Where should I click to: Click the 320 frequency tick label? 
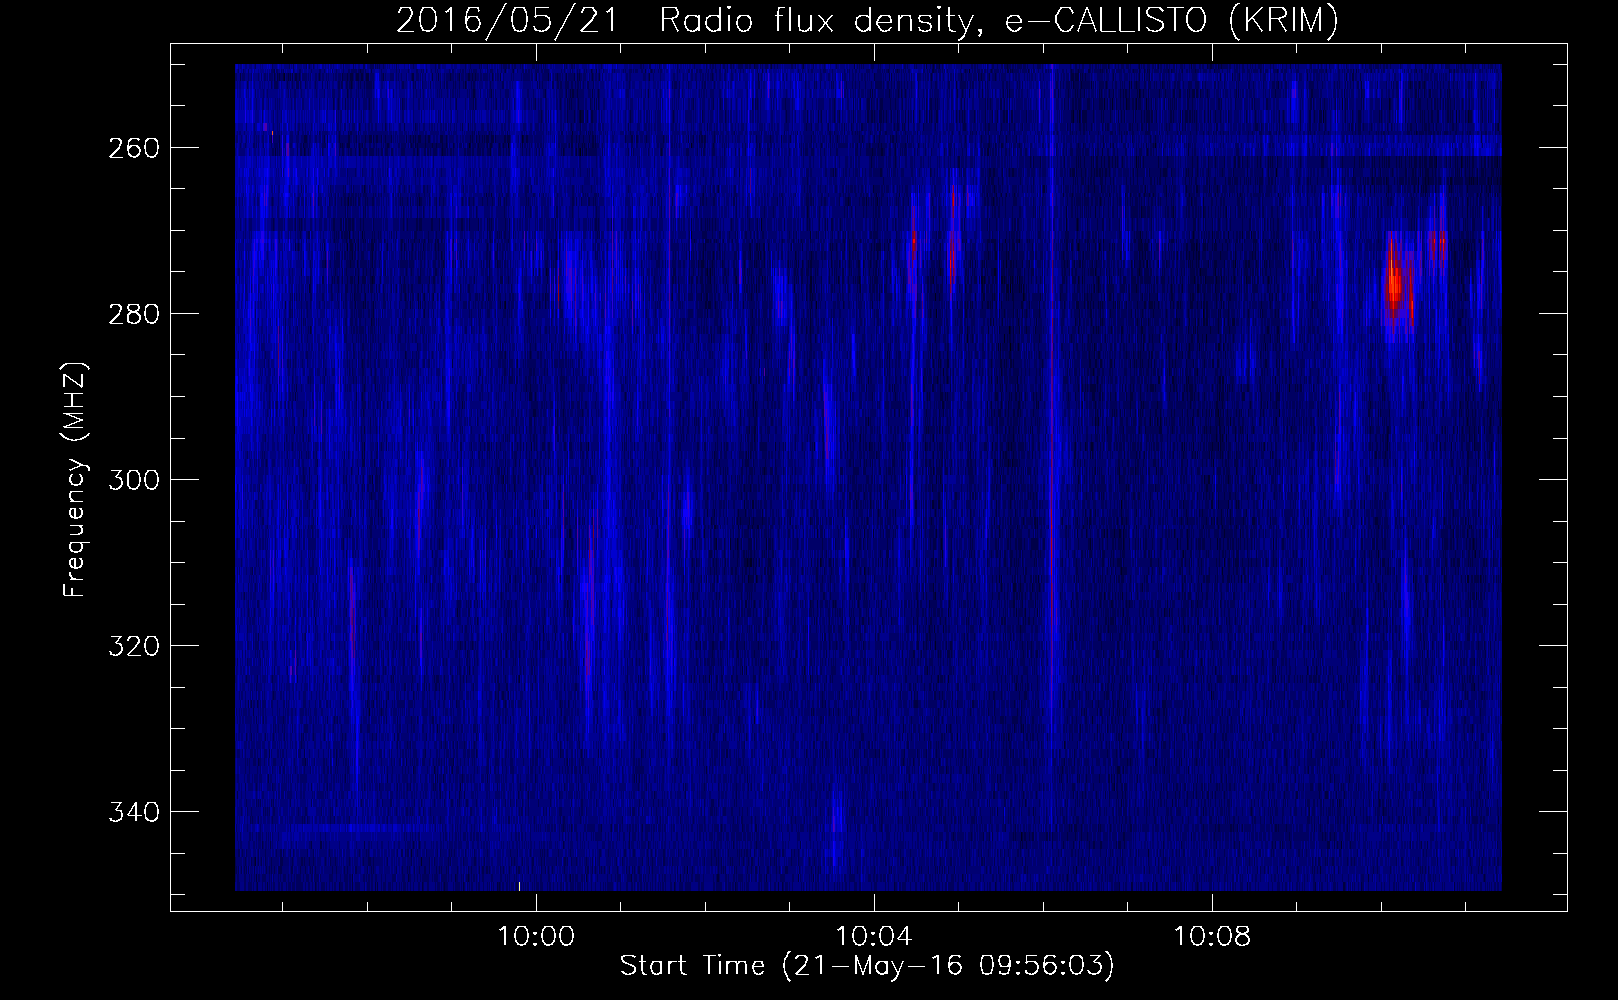click(x=134, y=646)
